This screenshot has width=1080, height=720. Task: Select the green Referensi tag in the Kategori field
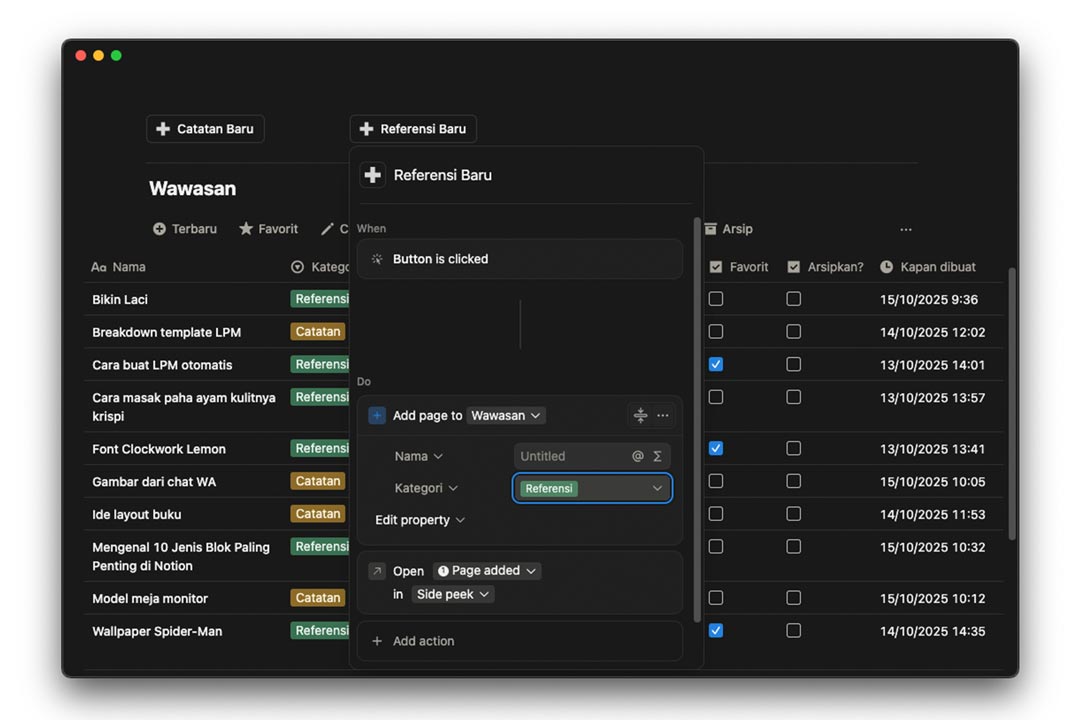coord(549,488)
